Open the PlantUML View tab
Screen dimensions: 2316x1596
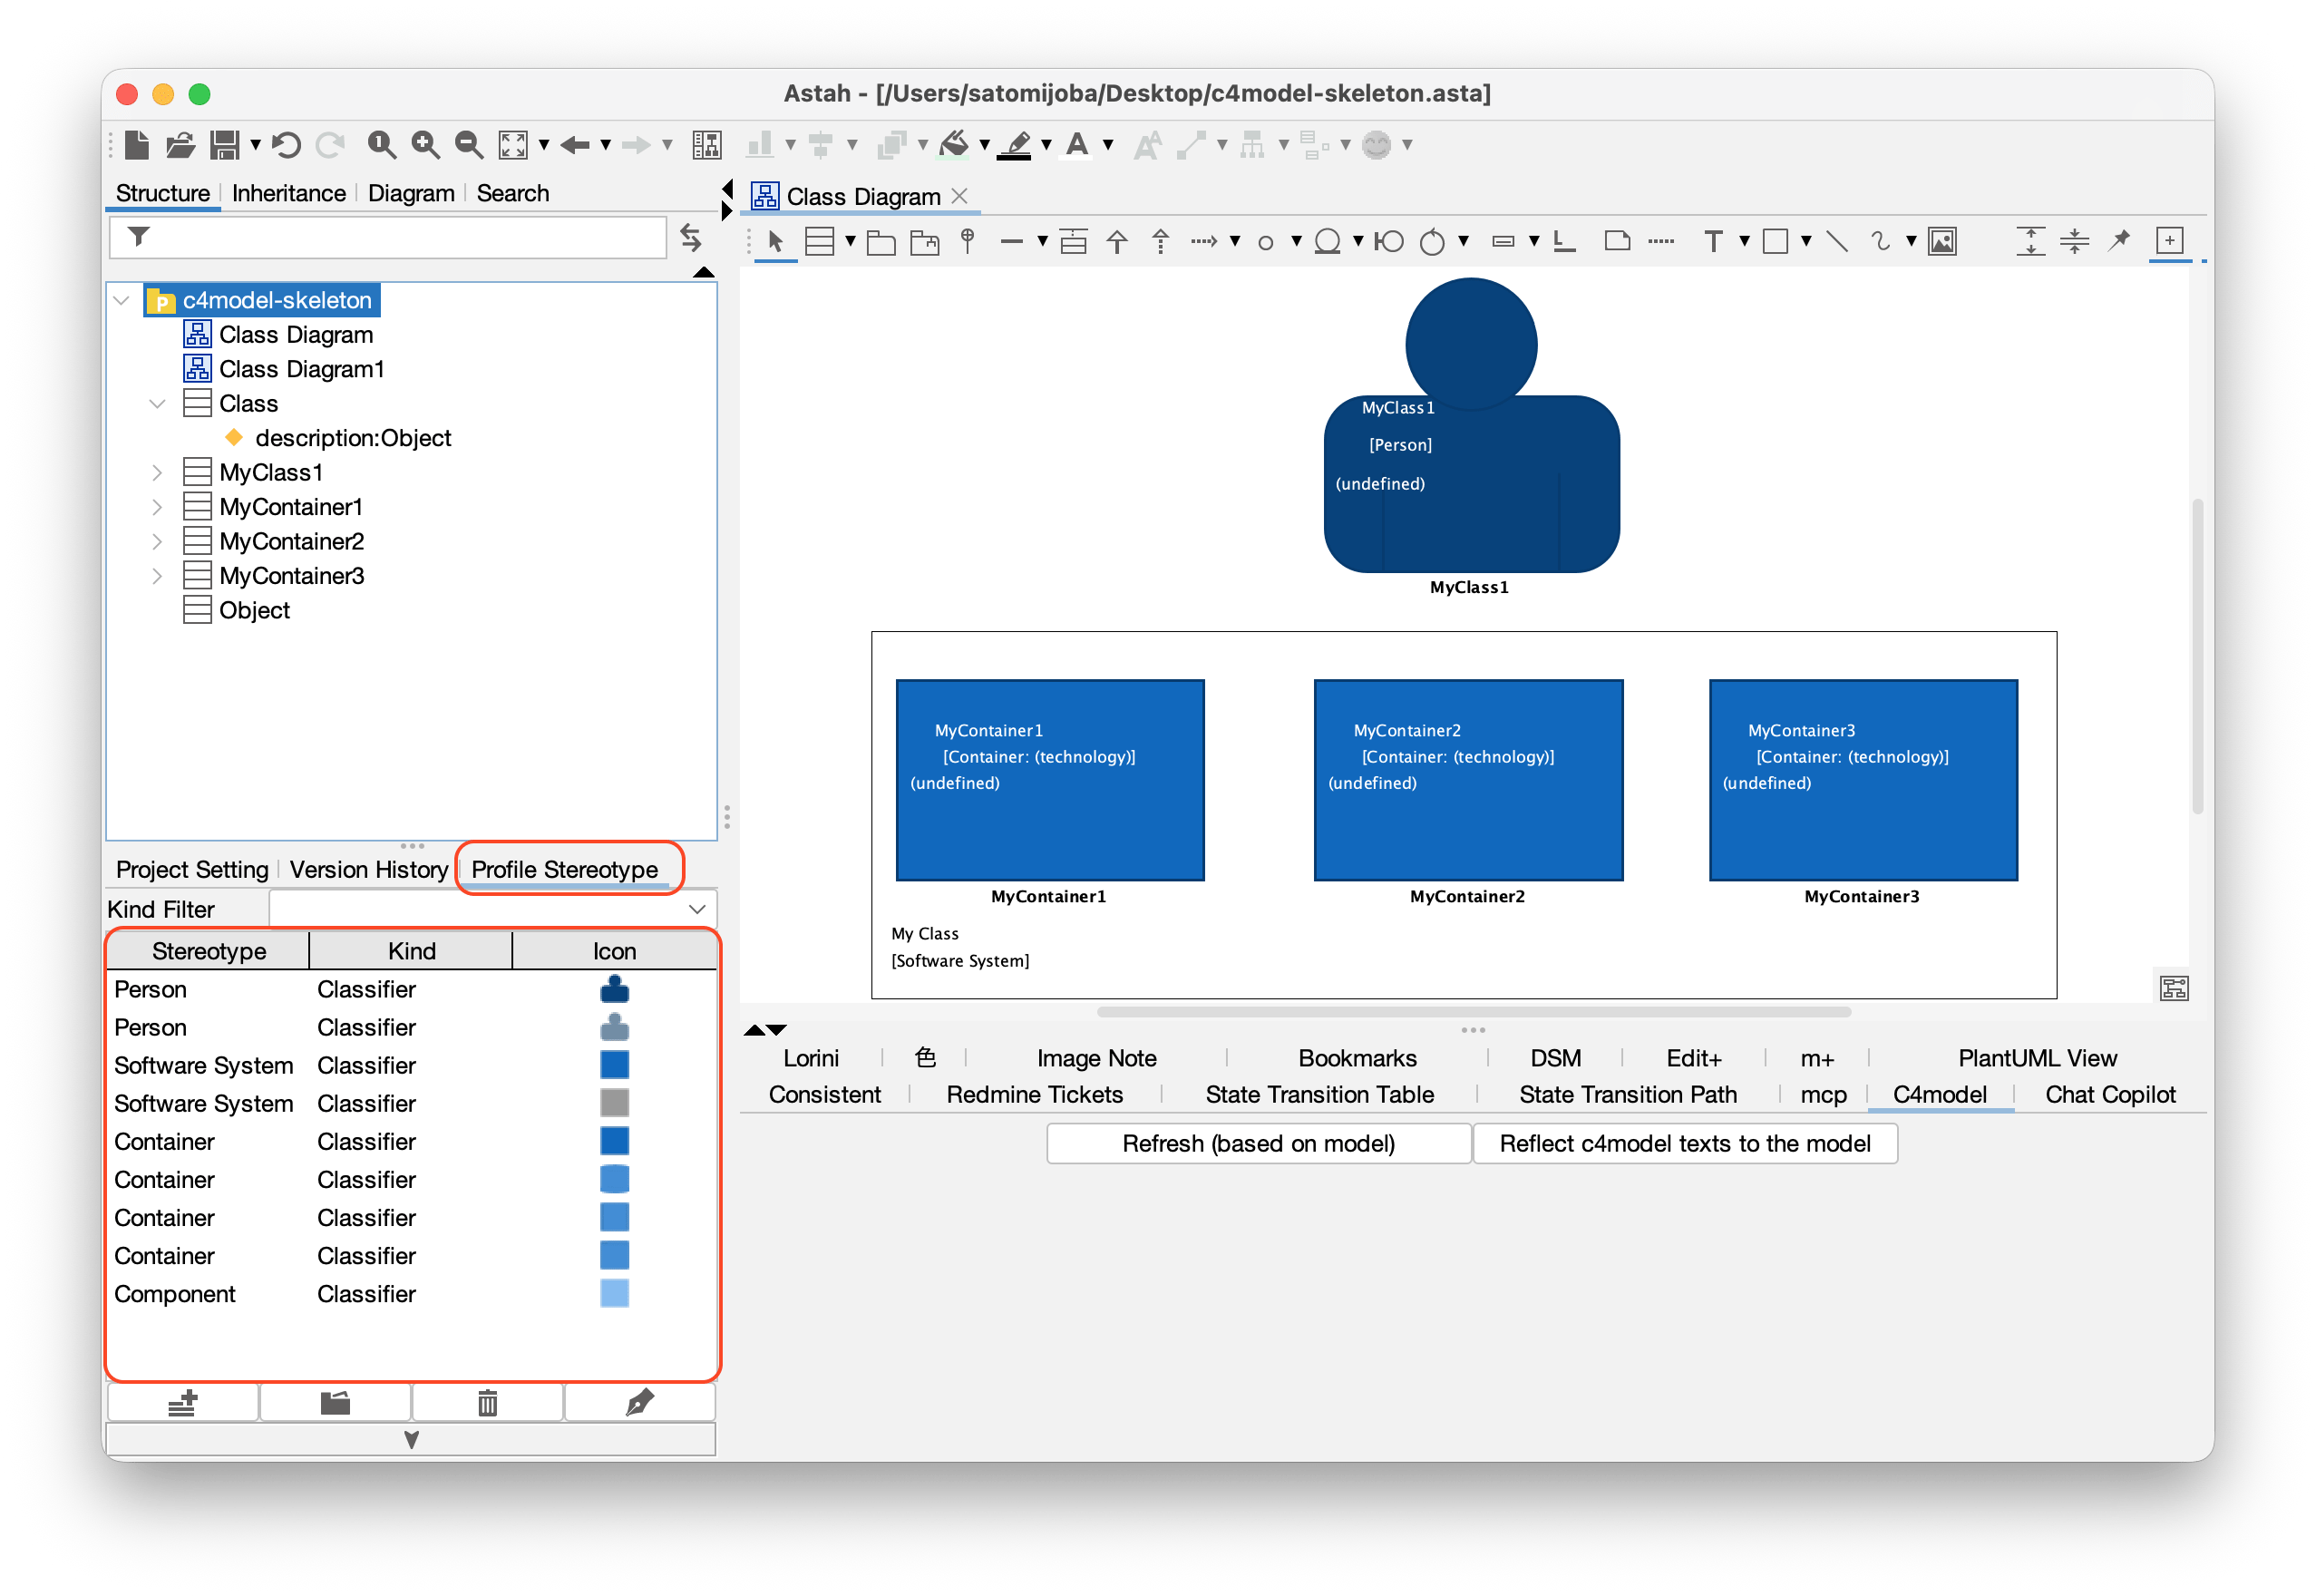[2036, 1058]
